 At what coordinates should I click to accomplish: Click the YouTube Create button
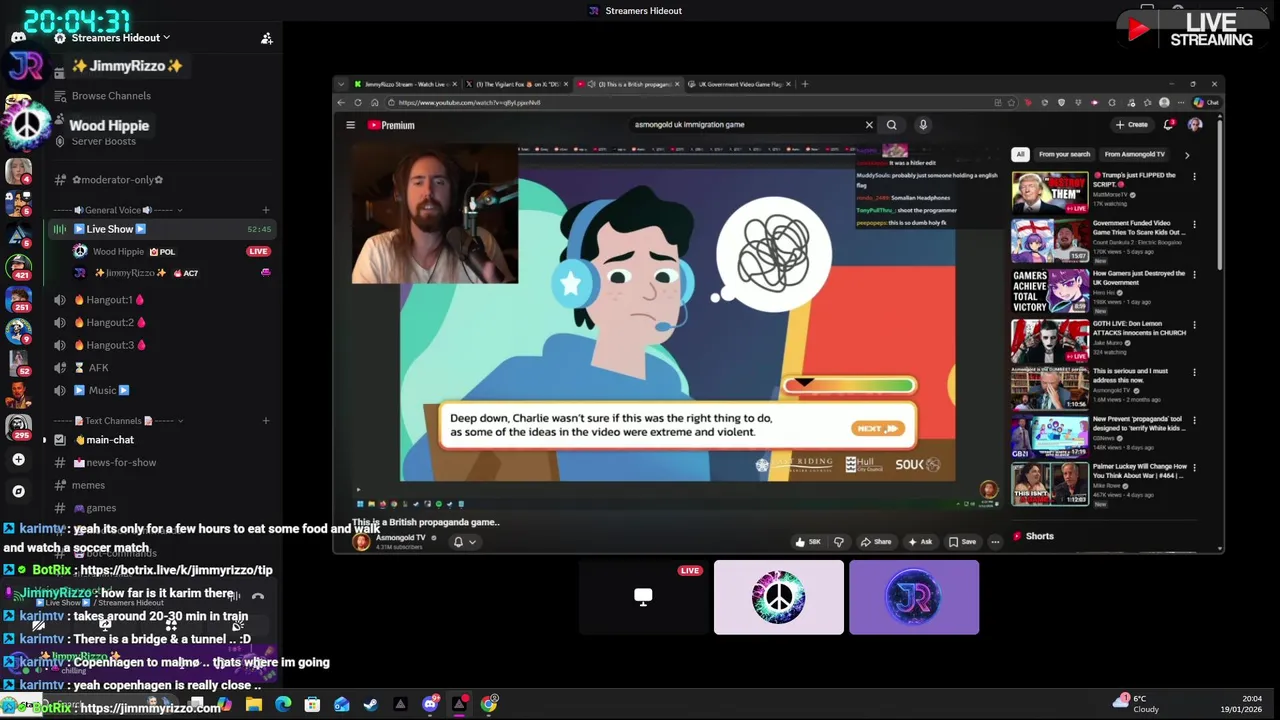tap(1132, 125)
